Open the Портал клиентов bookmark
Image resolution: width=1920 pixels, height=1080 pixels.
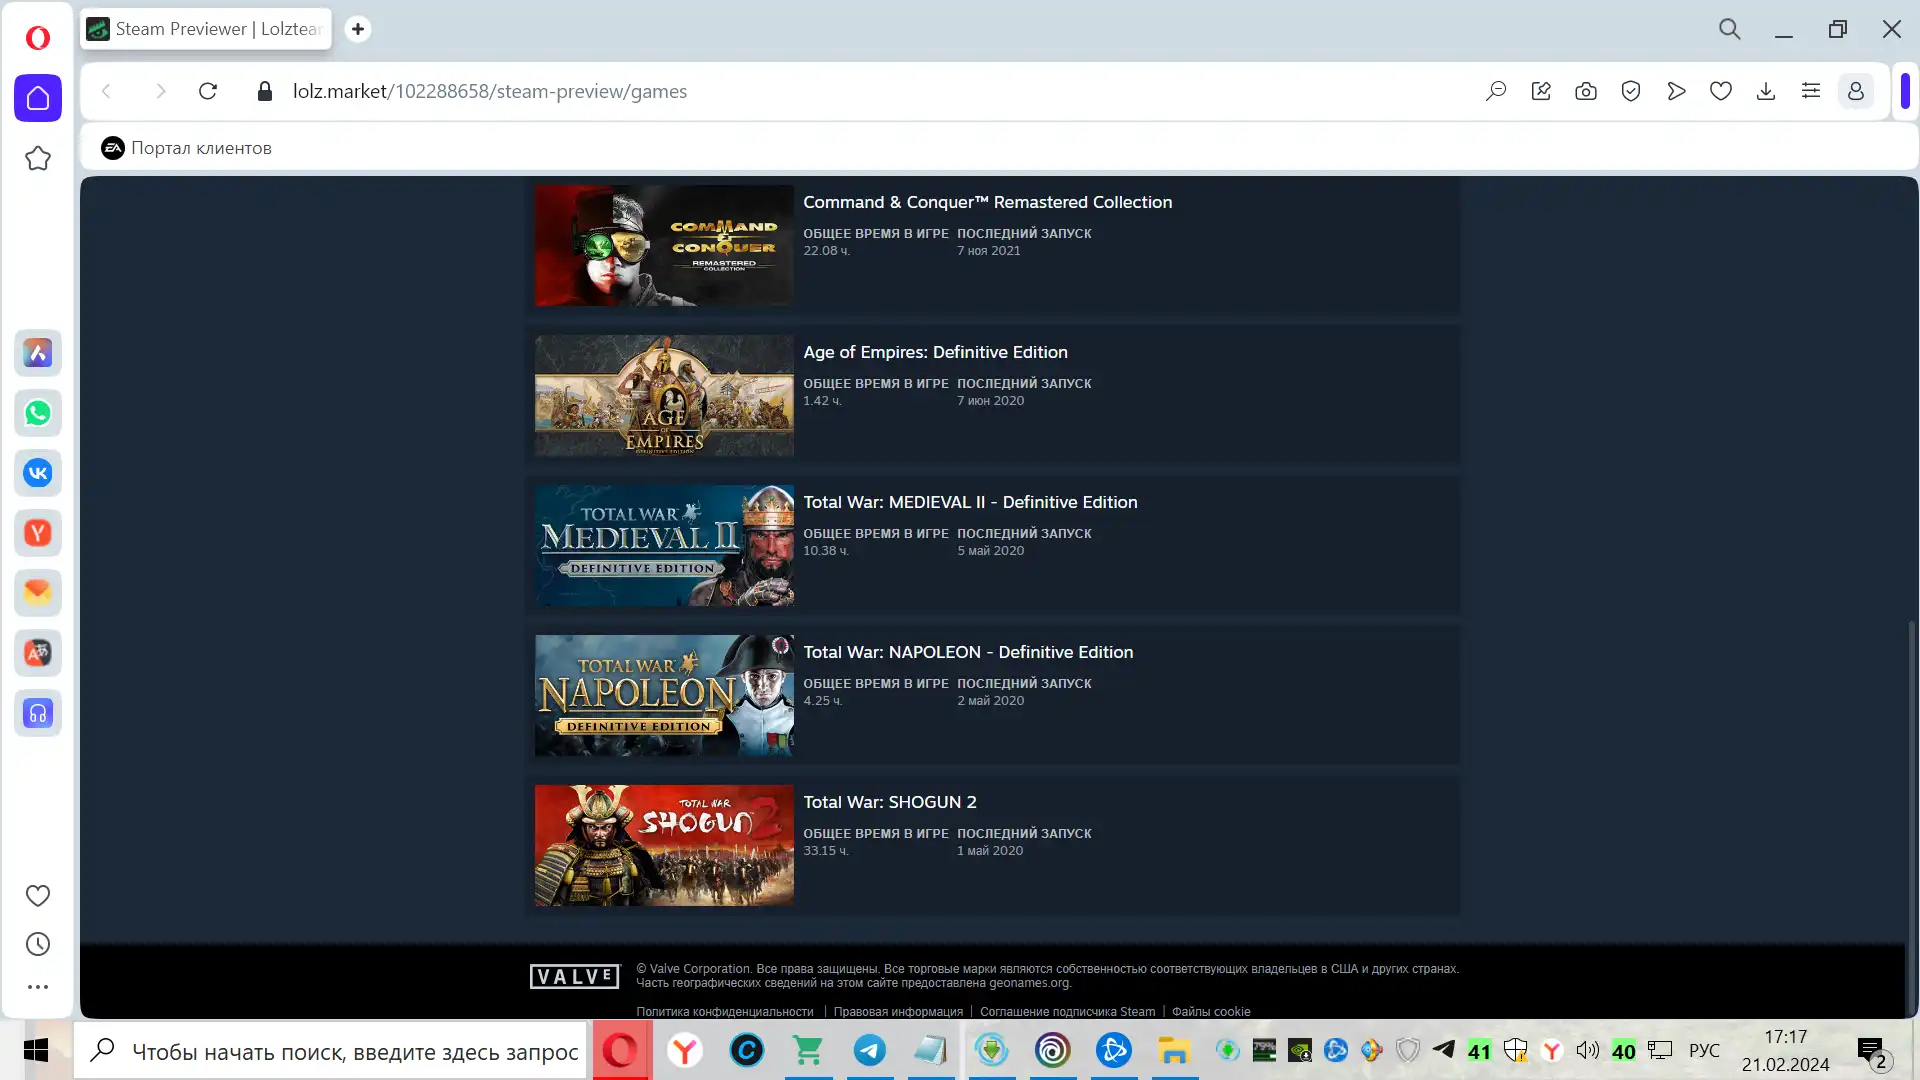tap(187, 148)
